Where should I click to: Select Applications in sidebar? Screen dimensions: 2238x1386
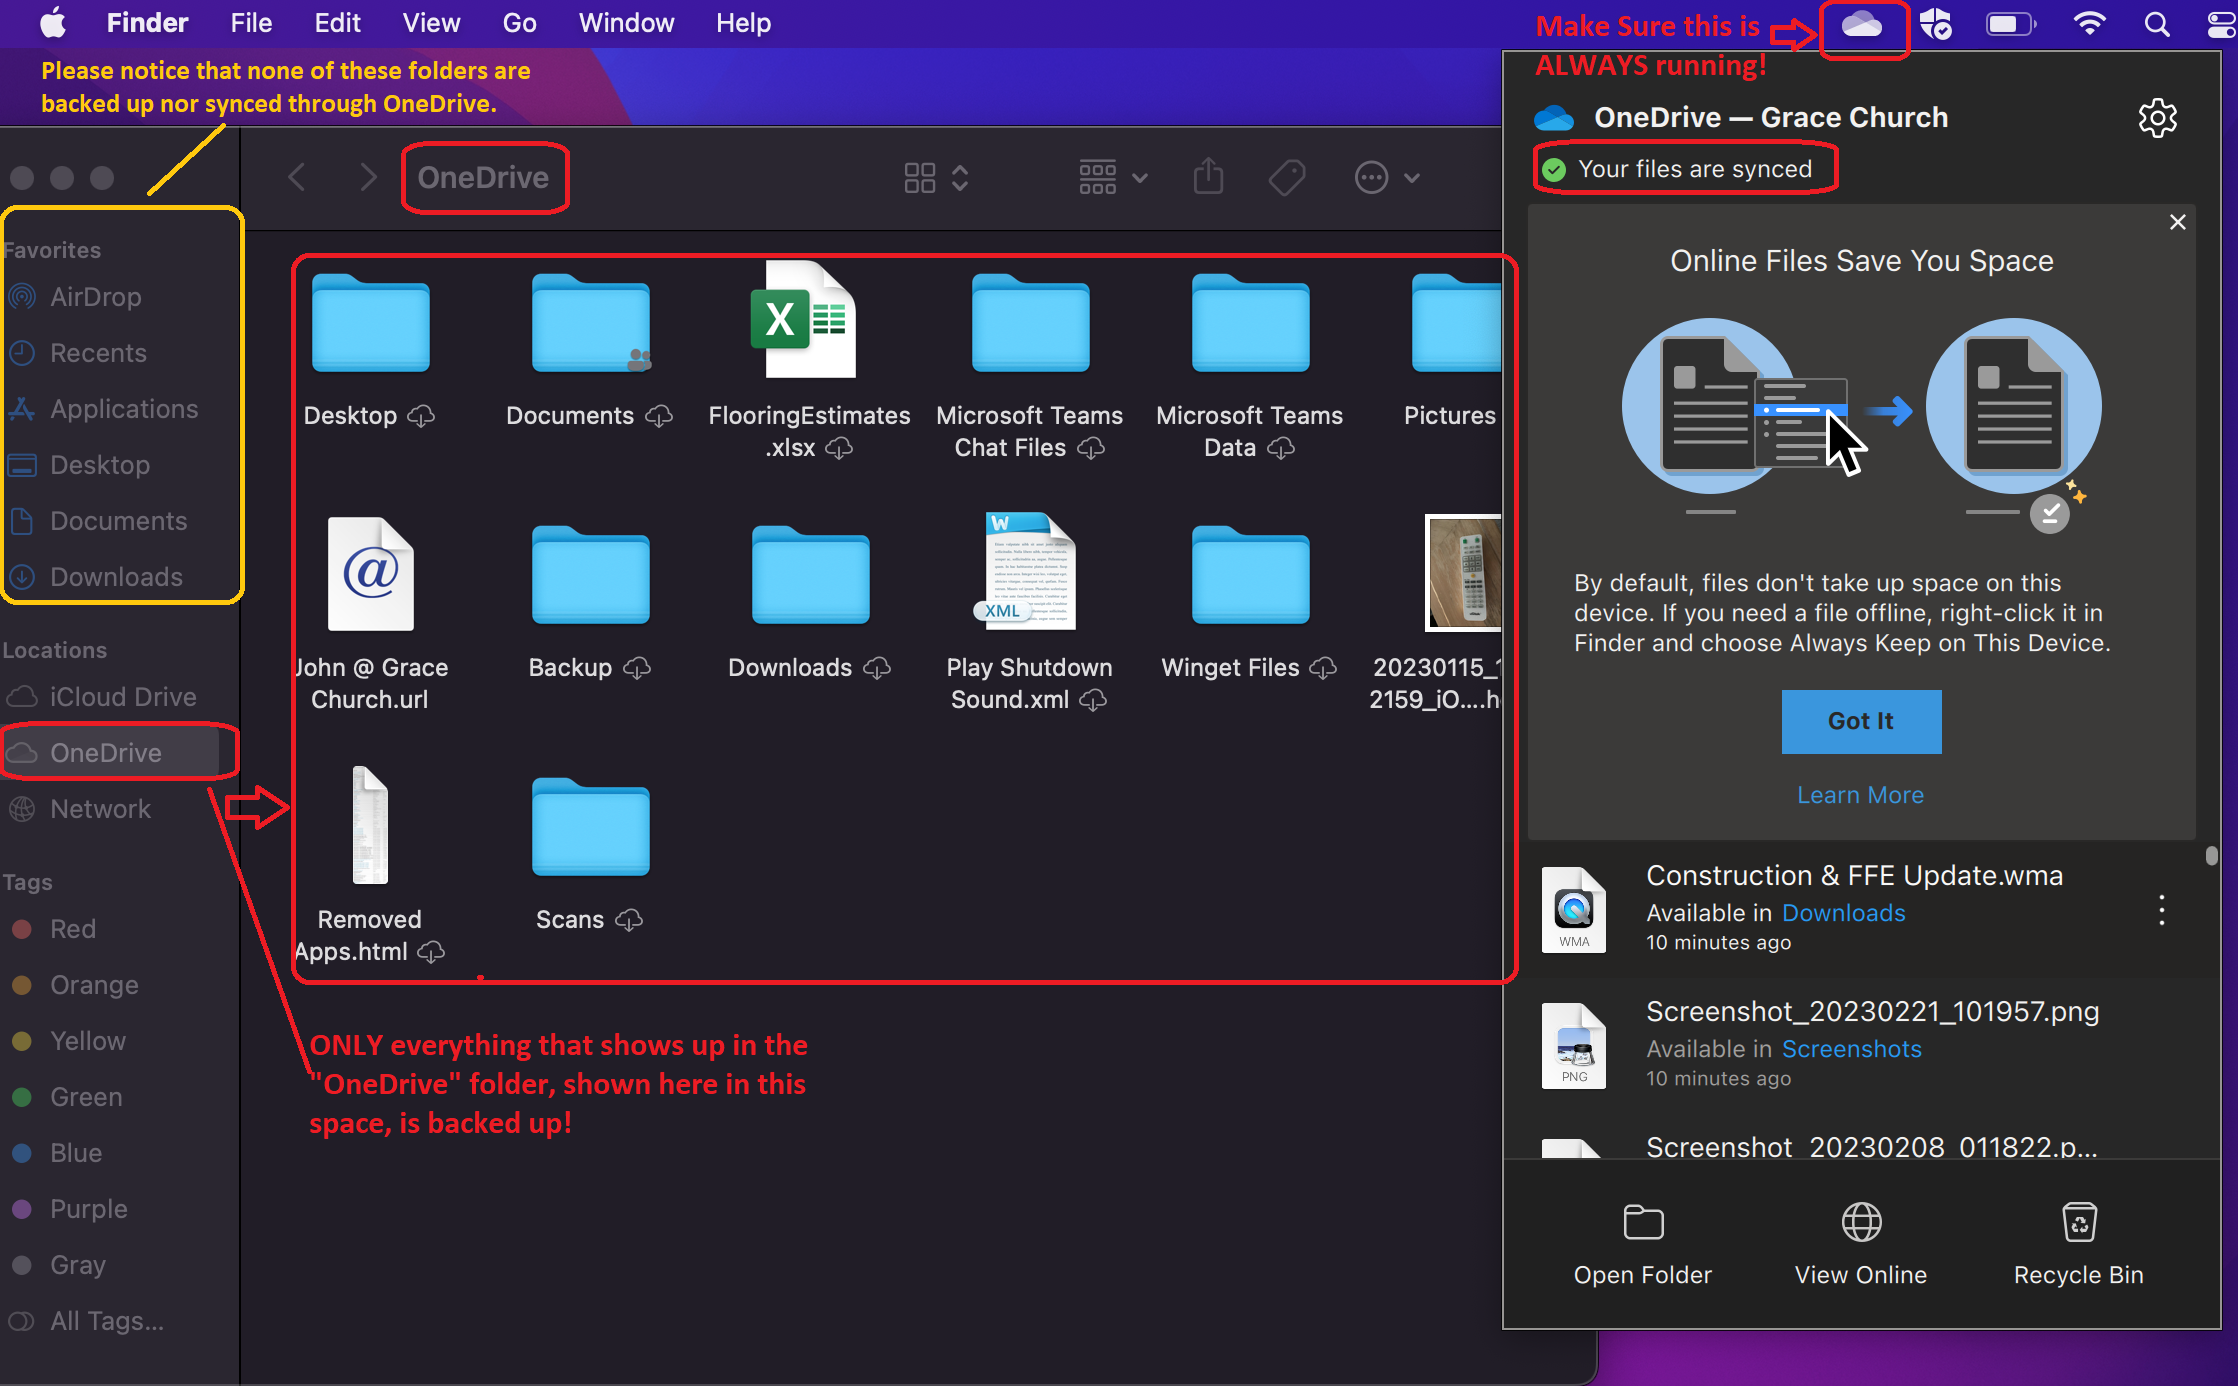click(x=124, y=409)
